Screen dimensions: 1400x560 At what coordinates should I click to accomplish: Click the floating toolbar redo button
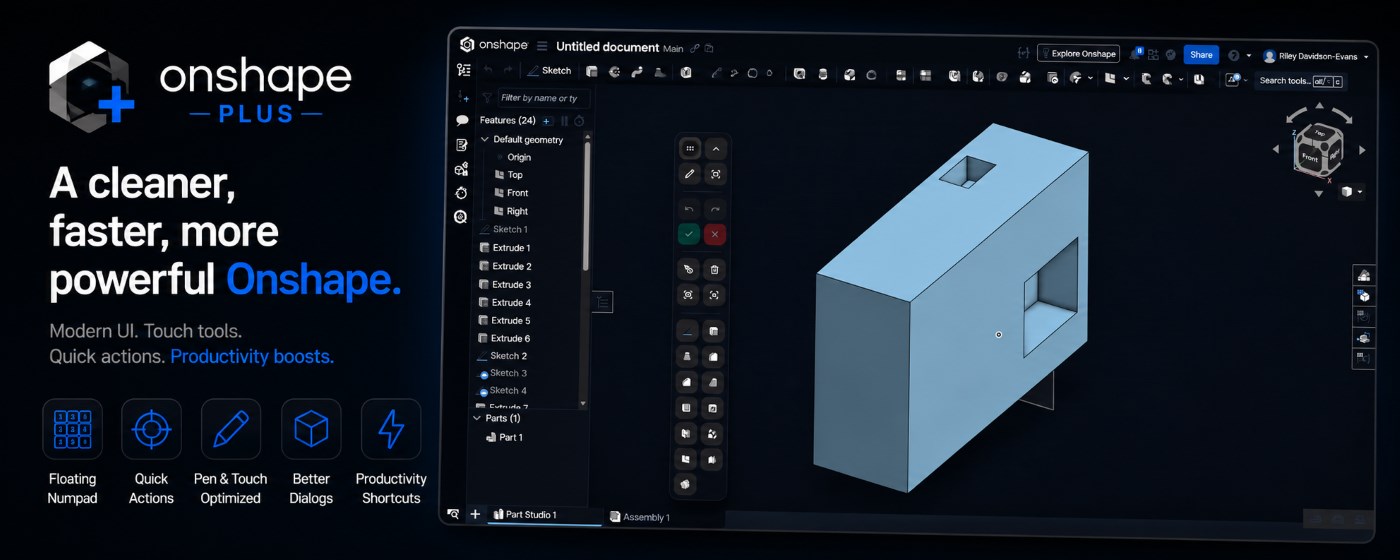(x=715, y=209)
